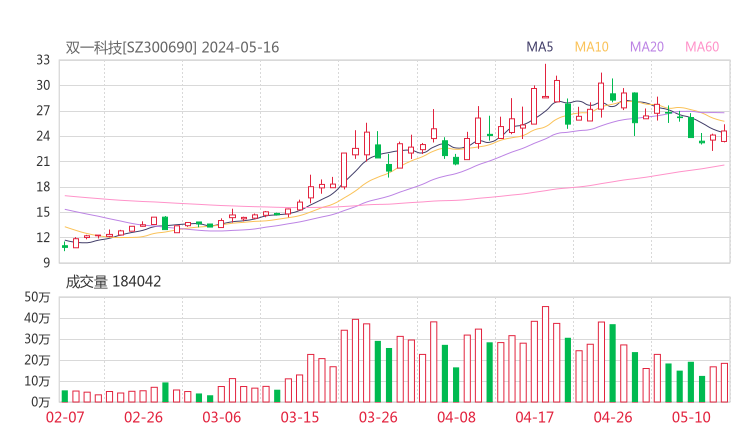Click the first green candlestick at 02-07
Viewport: 740px width, 440px height.
(65, 246)
